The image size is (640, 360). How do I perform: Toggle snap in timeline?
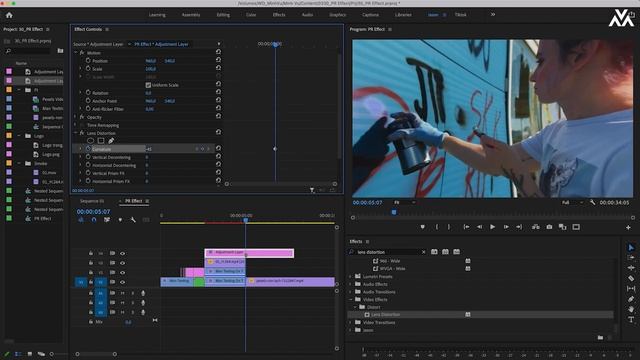click(x=94, y=220)
